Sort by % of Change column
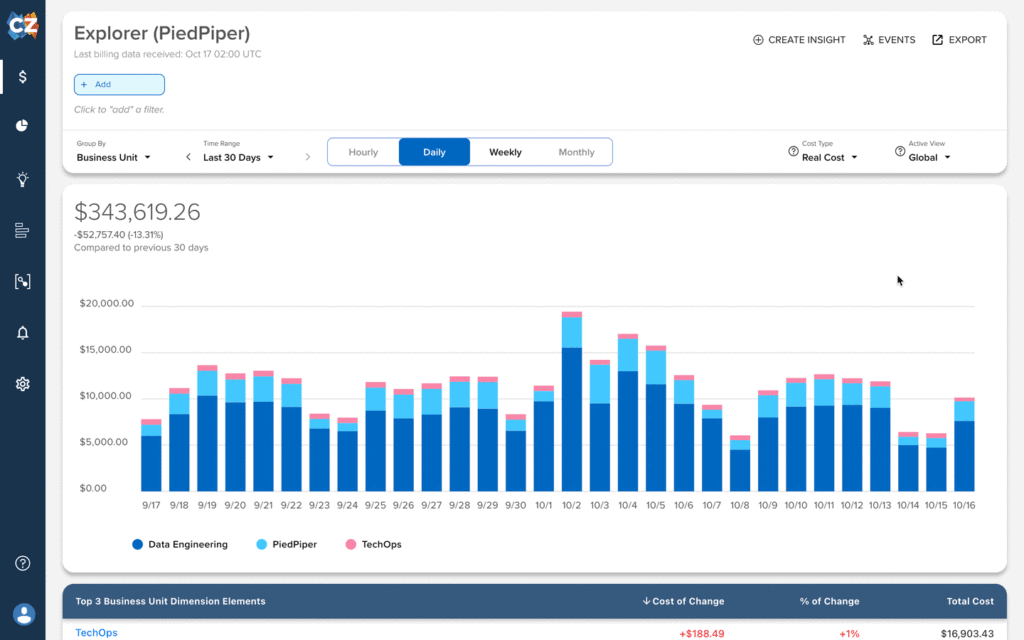The image size is (1024, 640). click(x=829, y=601)
